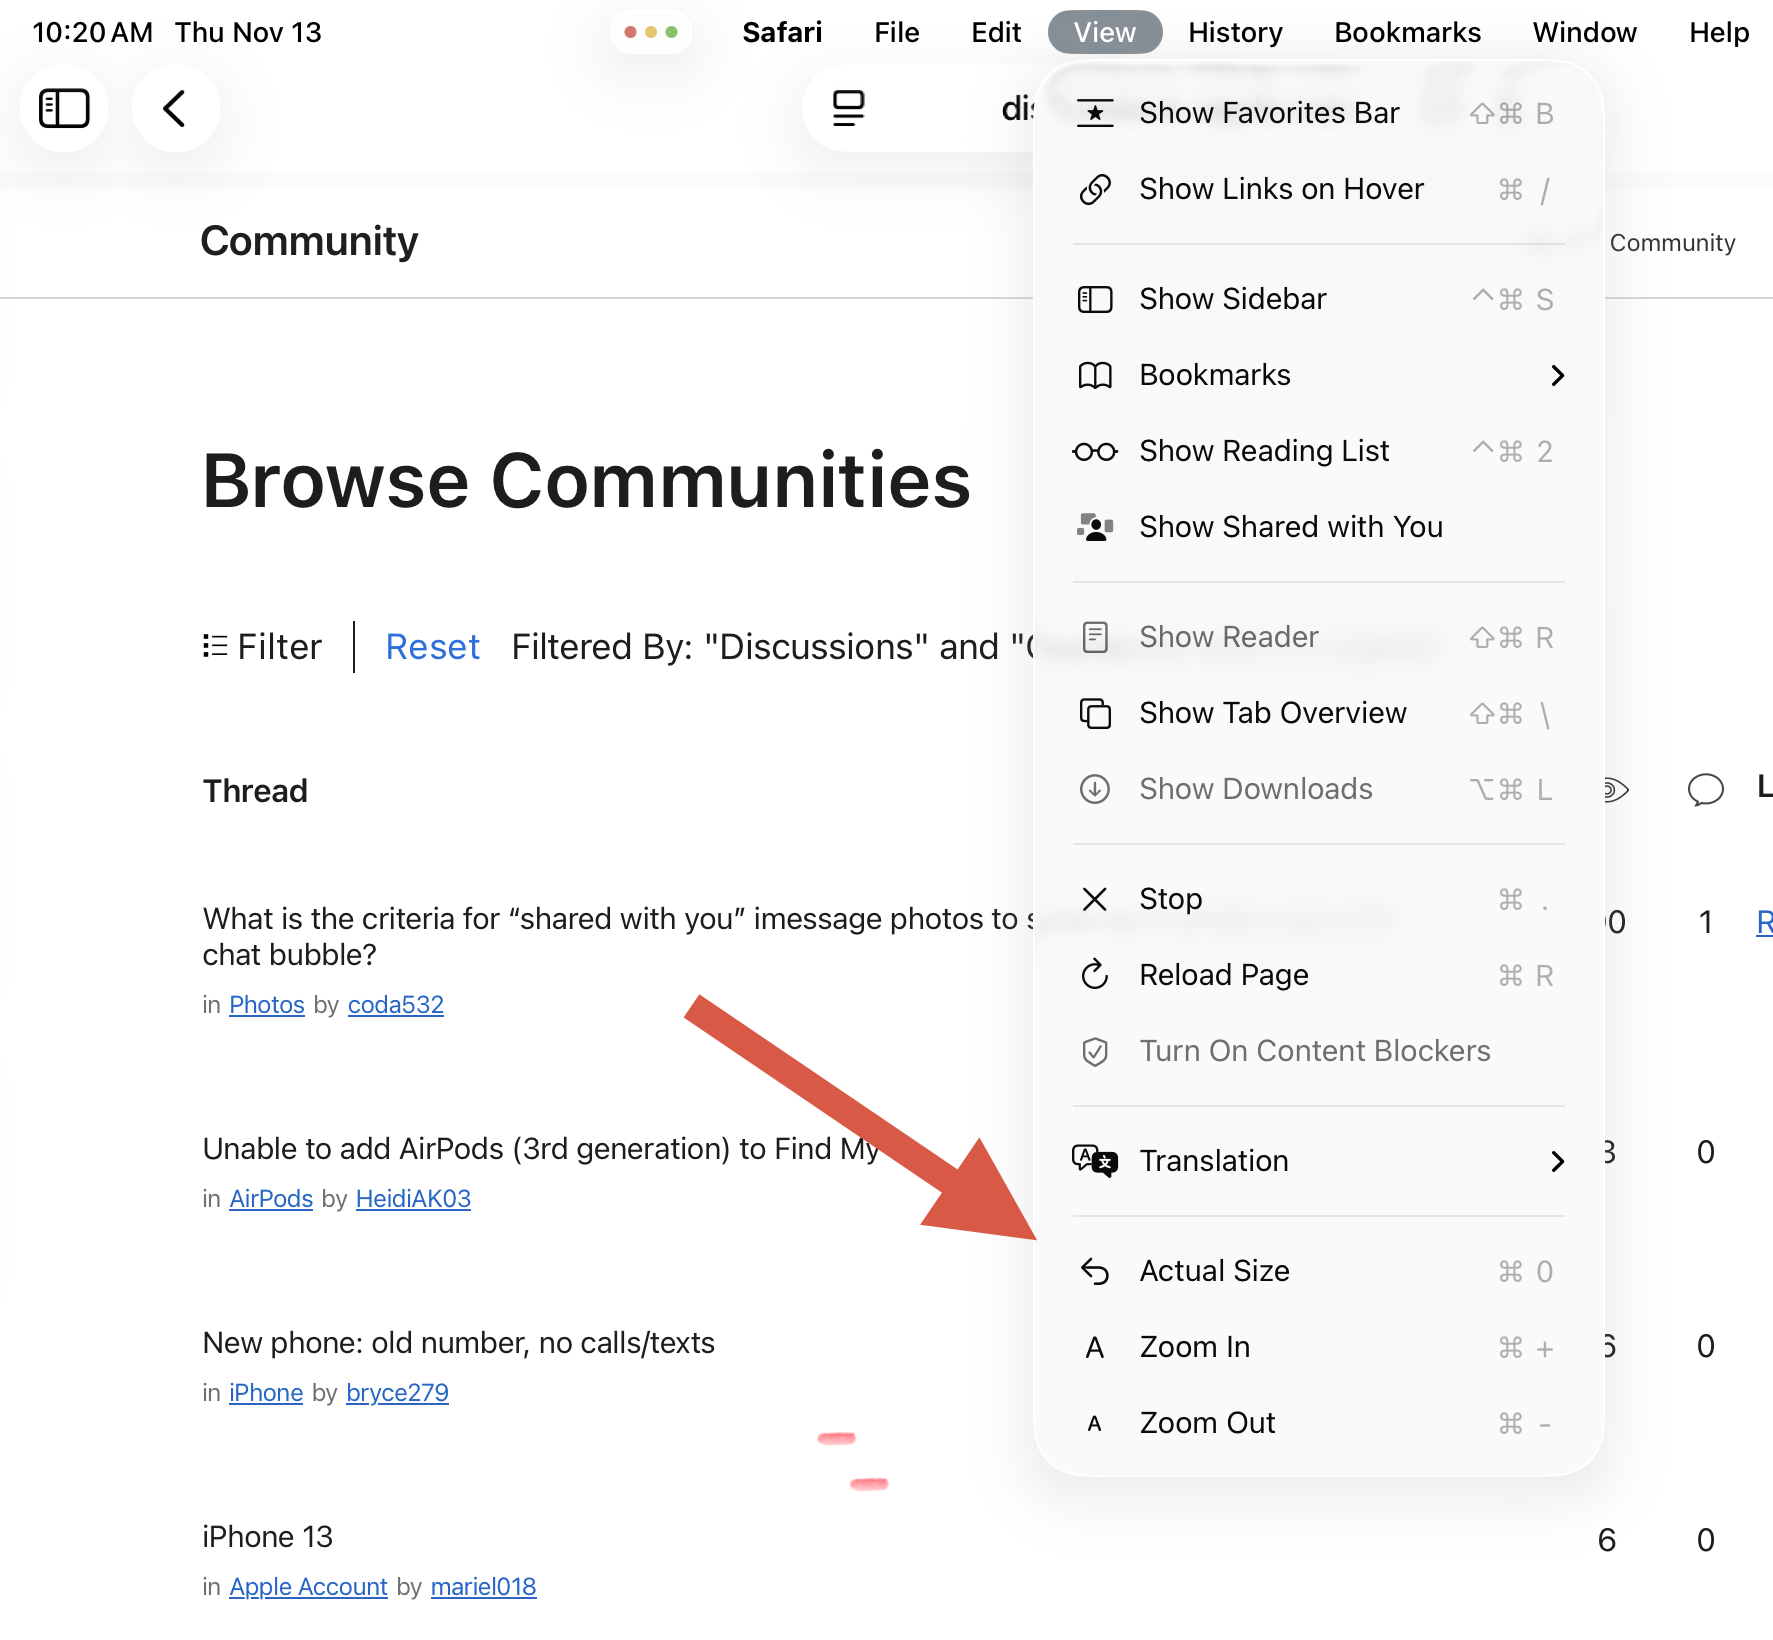
Task: Open the File menu
Action: (x=896, y=32)
